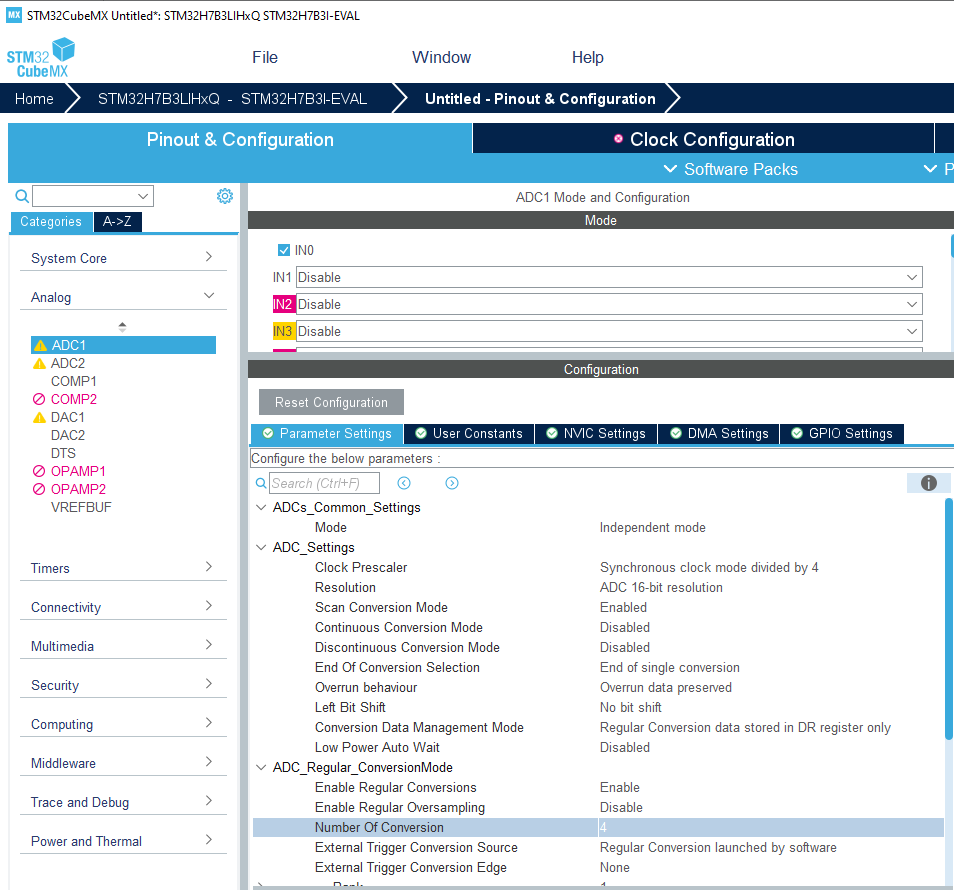Click the STM32H7B3LIHxQ board breadcrumb
This screenshot has height=890, width=954.
point(232,99)
